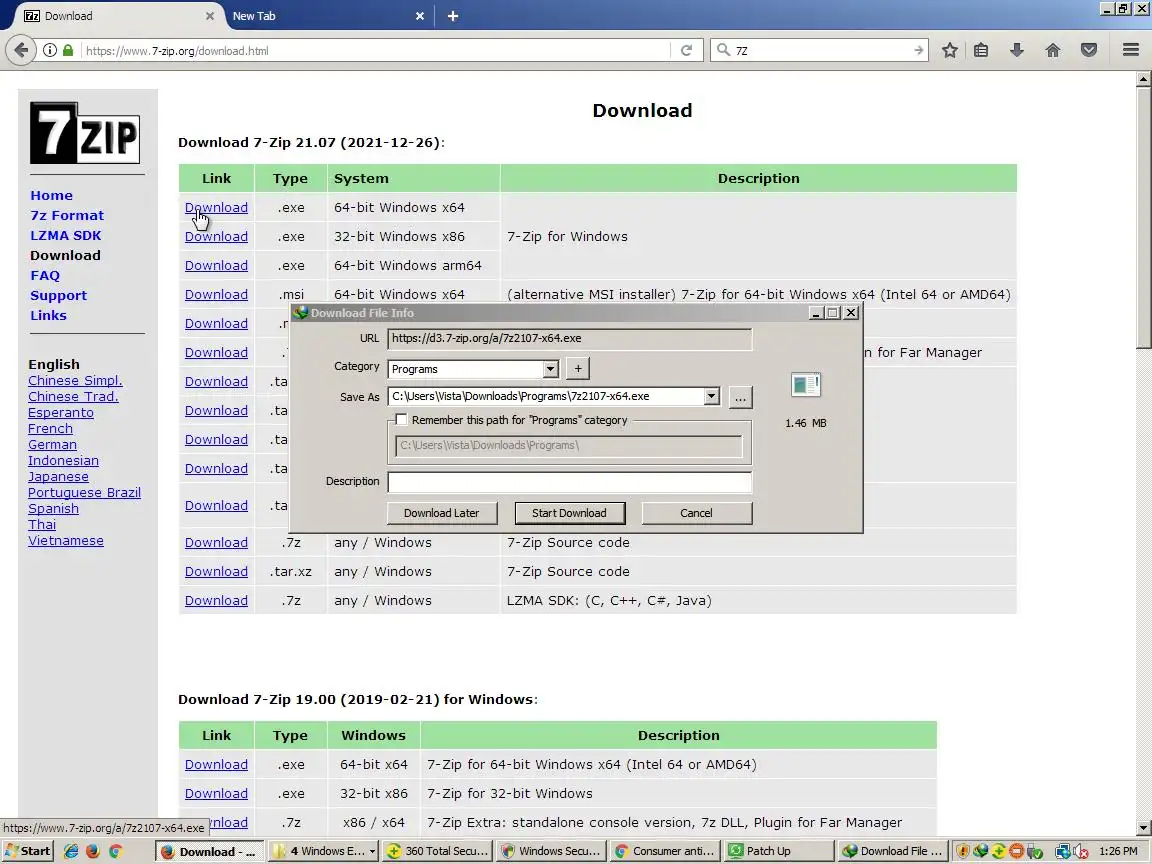The width and height of the screenshot is (1152, 864).
Task: Click the search go arrow in search box
Action: pyautogui.click(x=918, y=50)
